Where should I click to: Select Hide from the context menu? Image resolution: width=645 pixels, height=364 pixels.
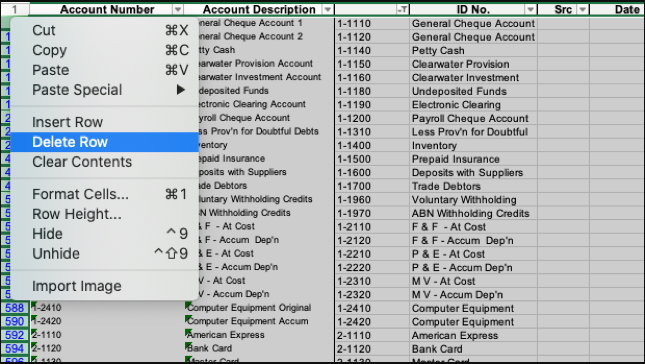pos(104,234)
